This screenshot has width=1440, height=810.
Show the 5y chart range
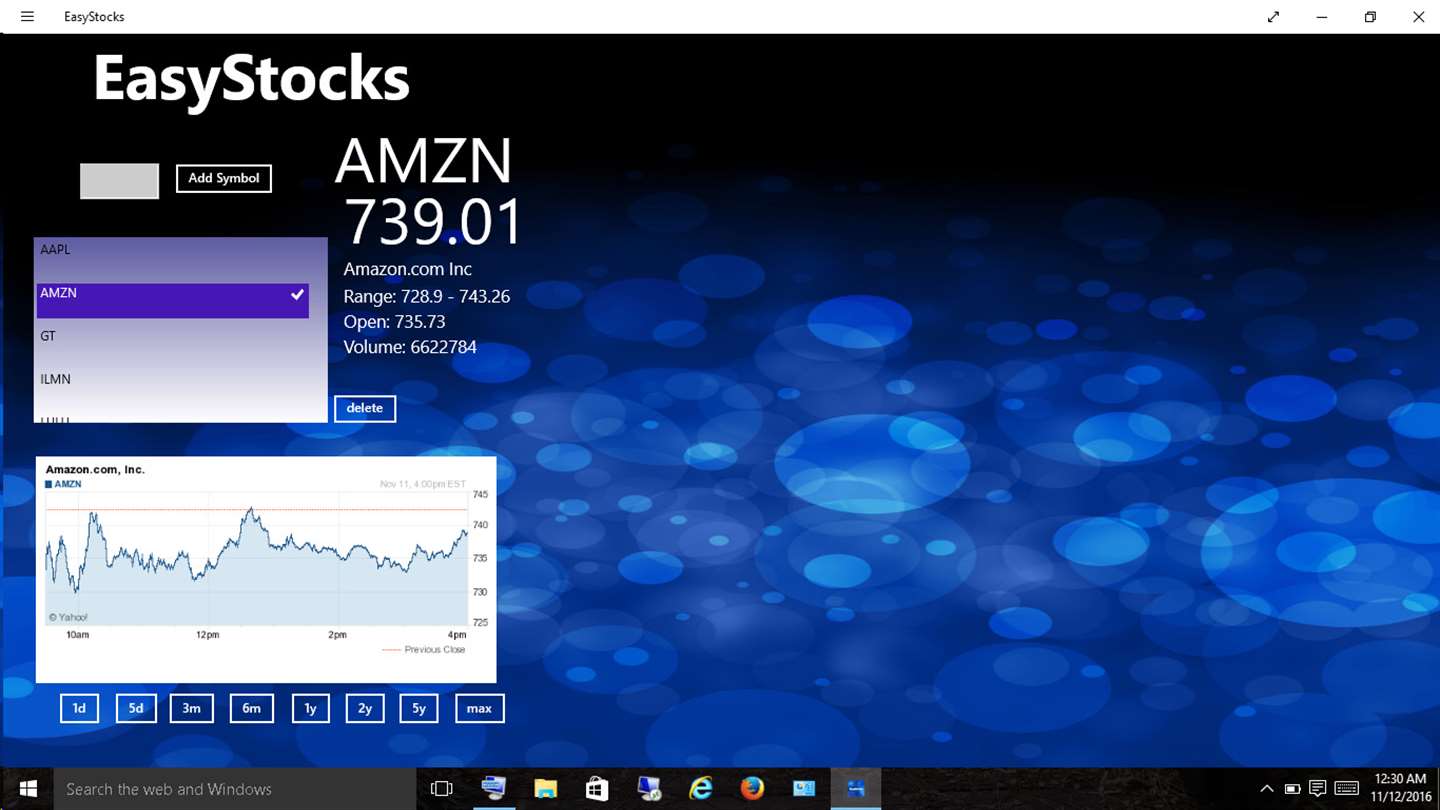(x=419, y=708)
